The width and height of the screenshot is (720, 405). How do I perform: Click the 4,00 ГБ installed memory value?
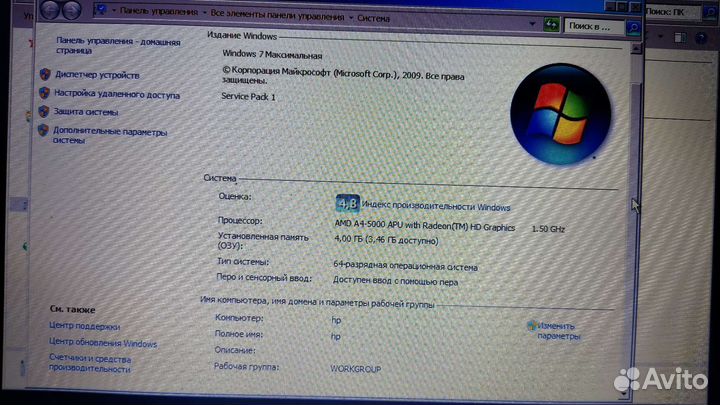[x=386, y=240]
